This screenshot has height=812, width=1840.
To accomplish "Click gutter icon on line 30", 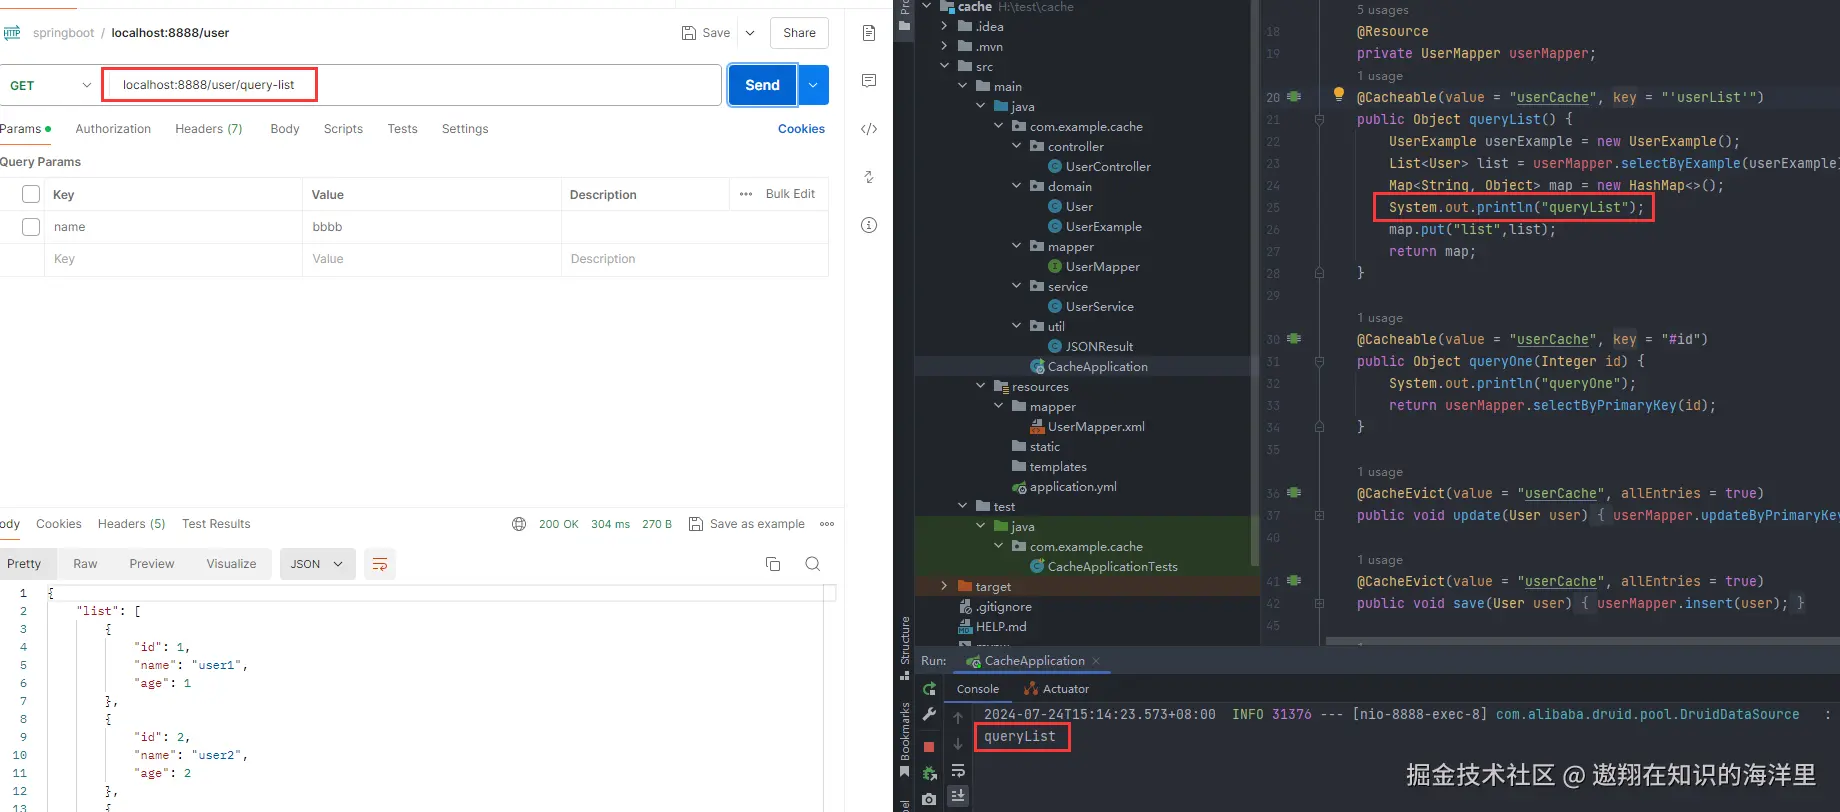I will pos(1294,339).
